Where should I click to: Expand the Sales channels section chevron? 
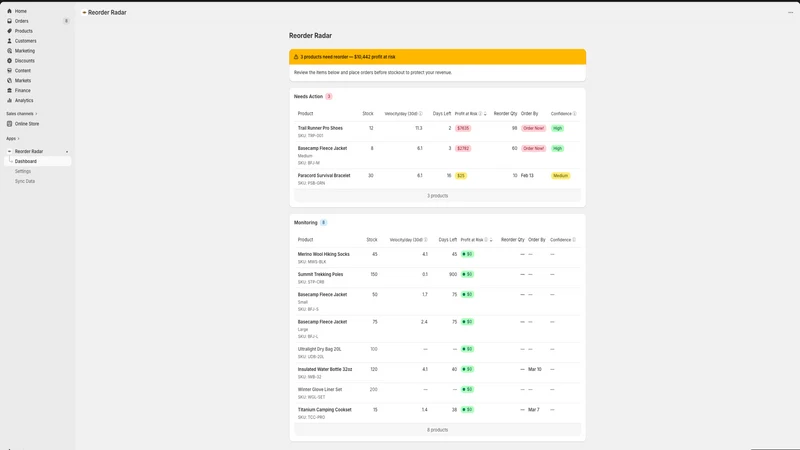point(36,114)
